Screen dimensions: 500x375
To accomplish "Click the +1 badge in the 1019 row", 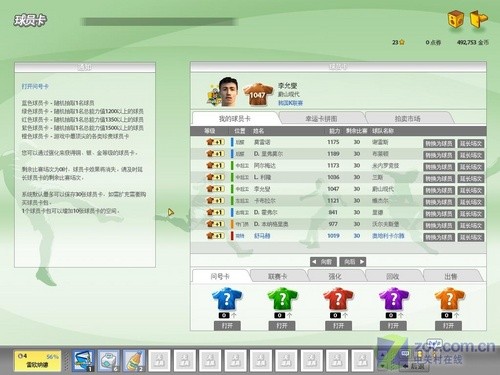I will point(215,236).
